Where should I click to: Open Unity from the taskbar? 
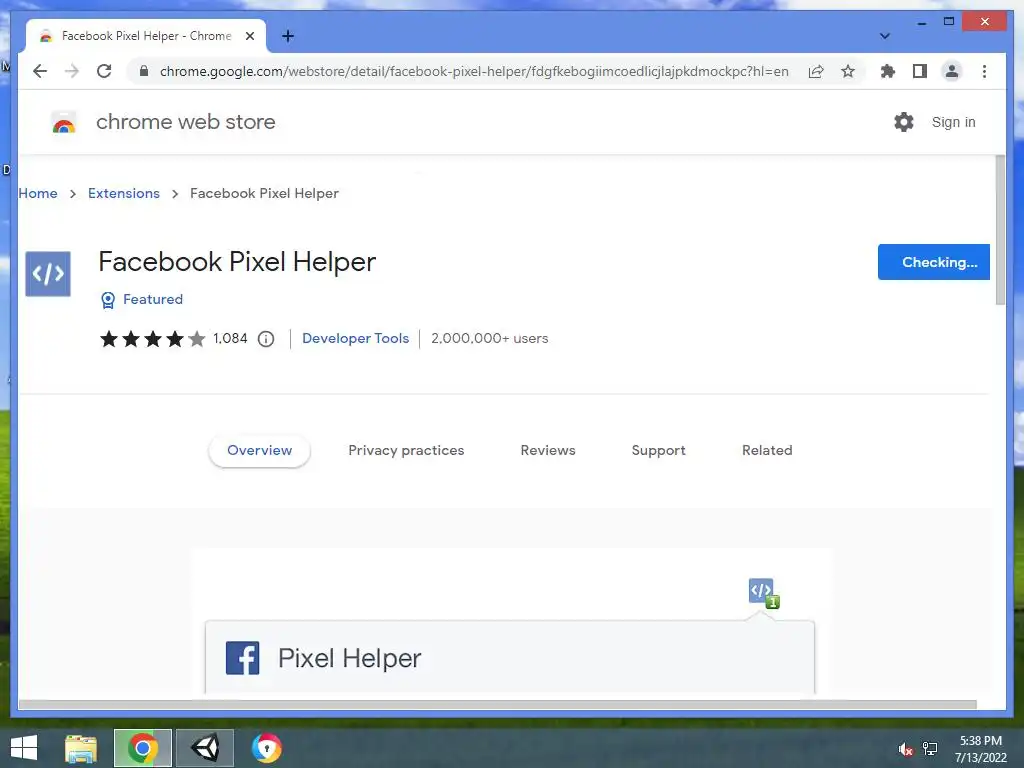(205, 748)
